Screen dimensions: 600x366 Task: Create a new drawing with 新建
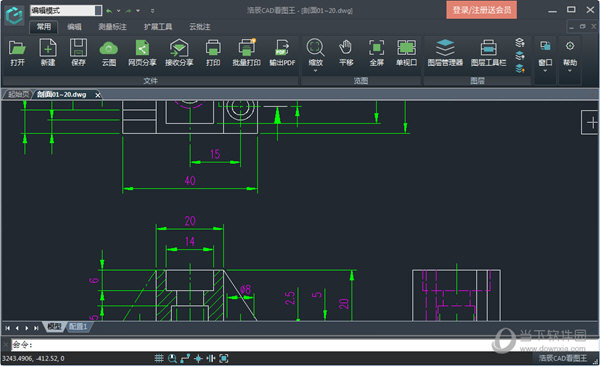tap(48, 52)
